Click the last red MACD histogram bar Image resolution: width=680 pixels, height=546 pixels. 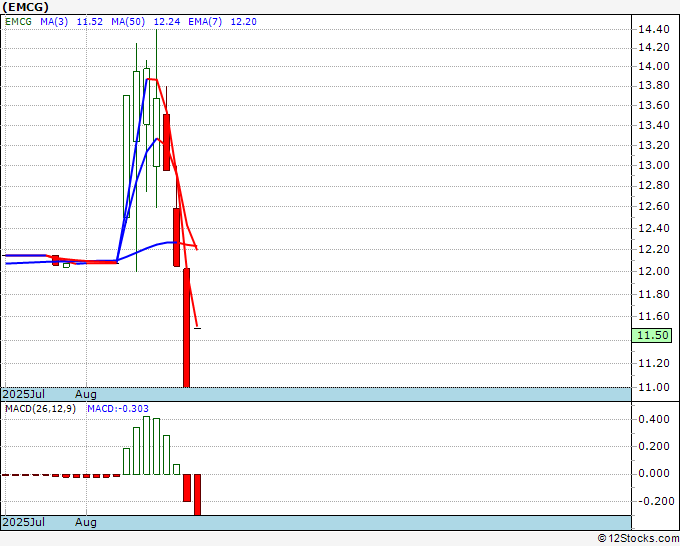(197, 495)
